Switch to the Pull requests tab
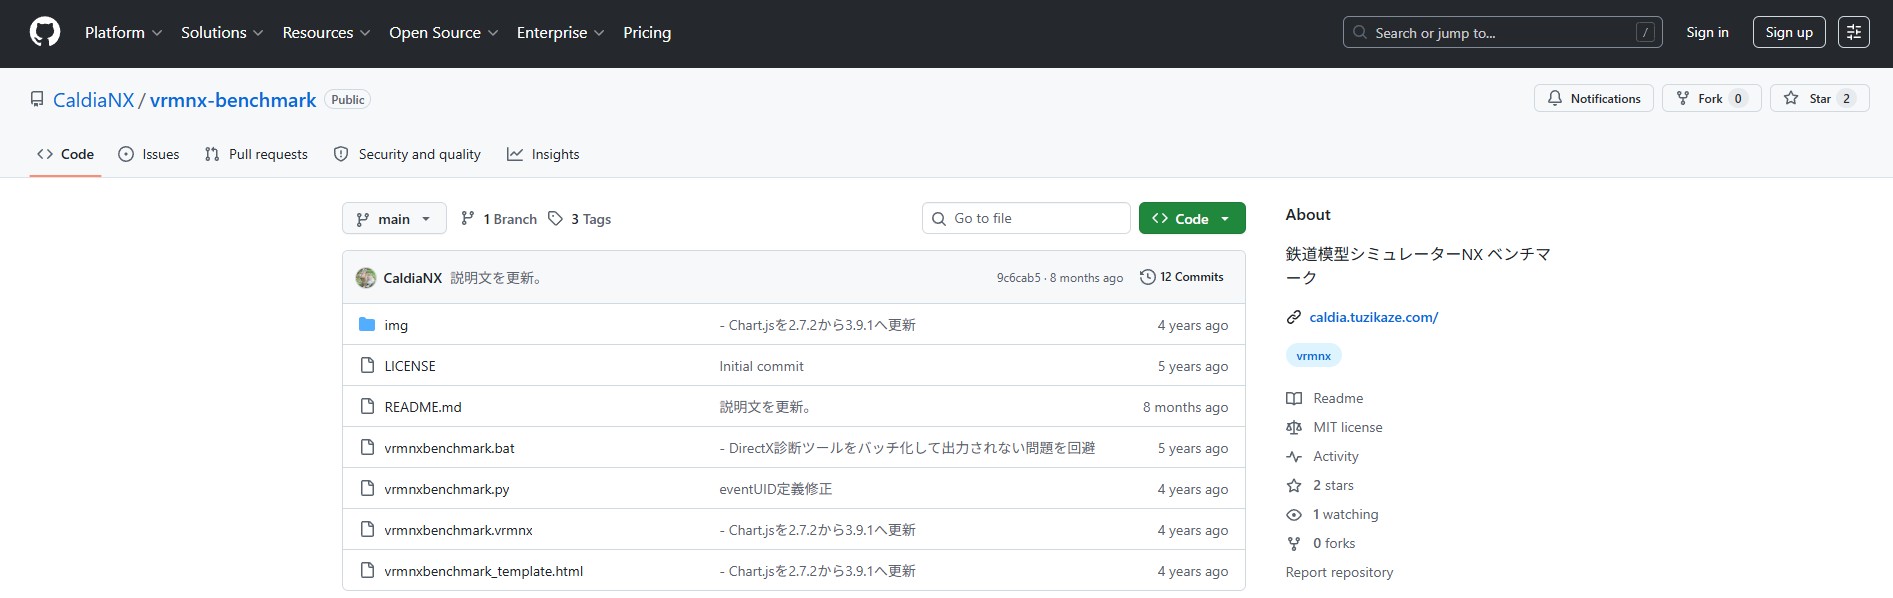This screenshot has width=1893, height=598. pyautogui.click(x=256, y=154)
